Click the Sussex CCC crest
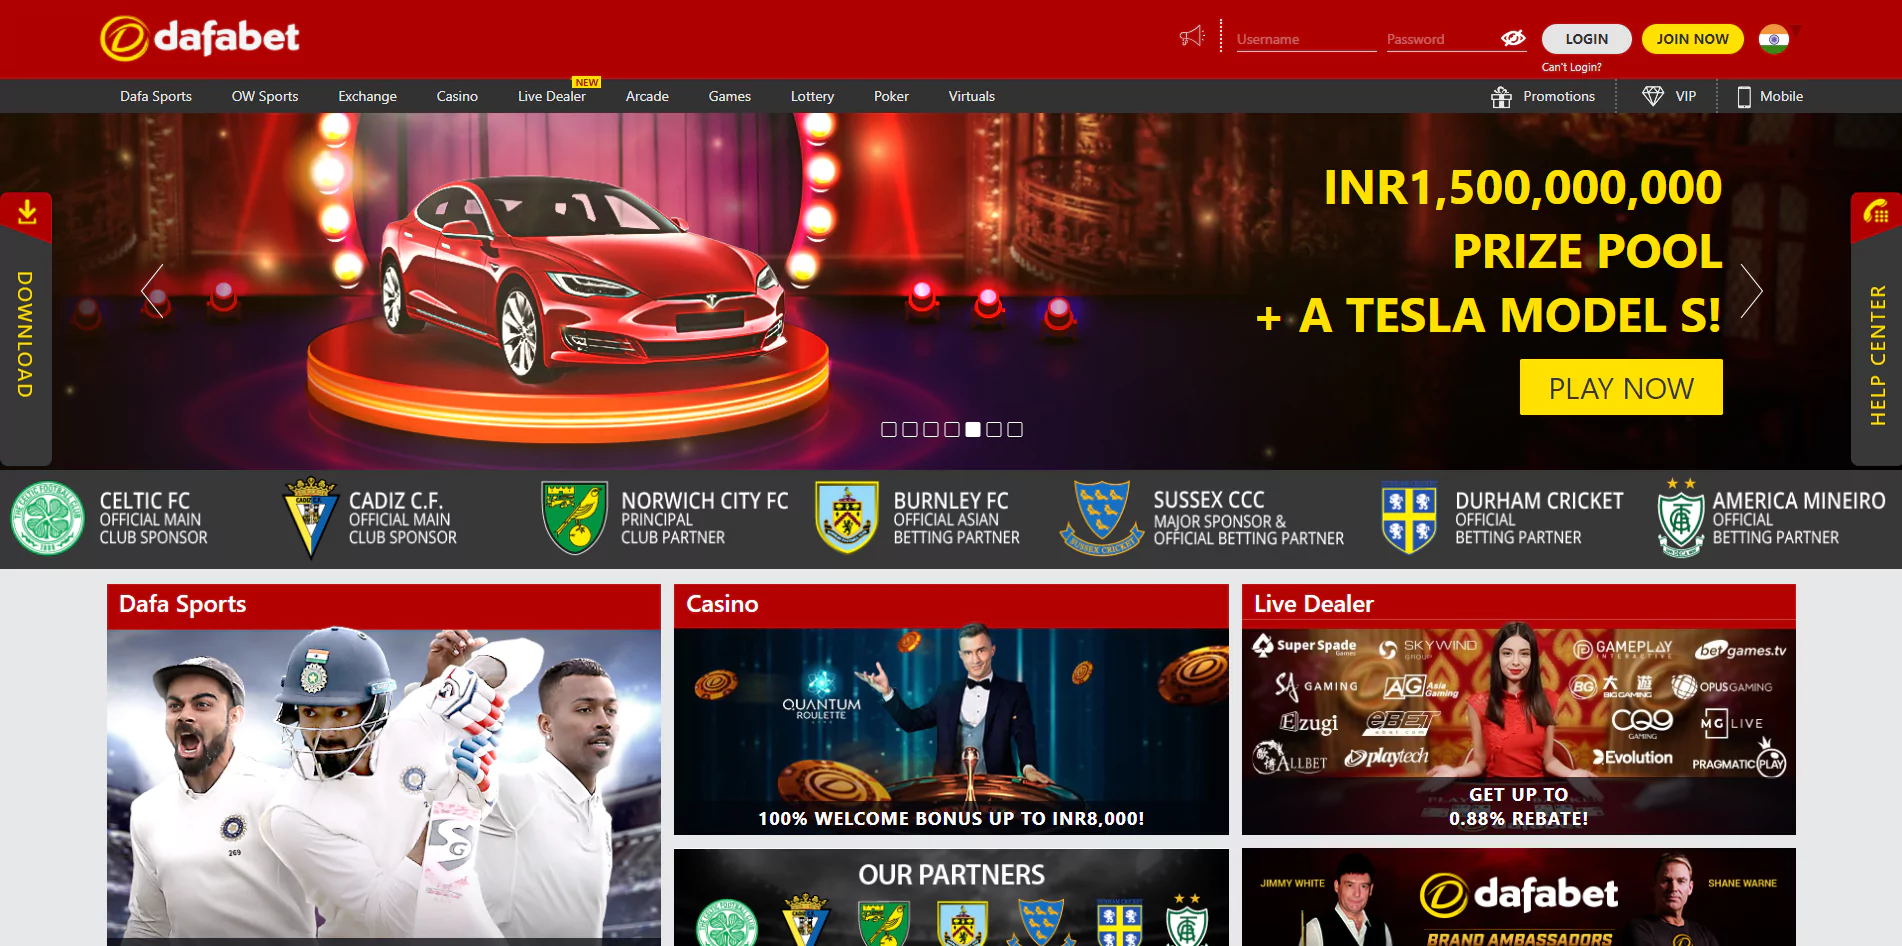Viewport: 1902px width, 946px height. point(1101,518)
